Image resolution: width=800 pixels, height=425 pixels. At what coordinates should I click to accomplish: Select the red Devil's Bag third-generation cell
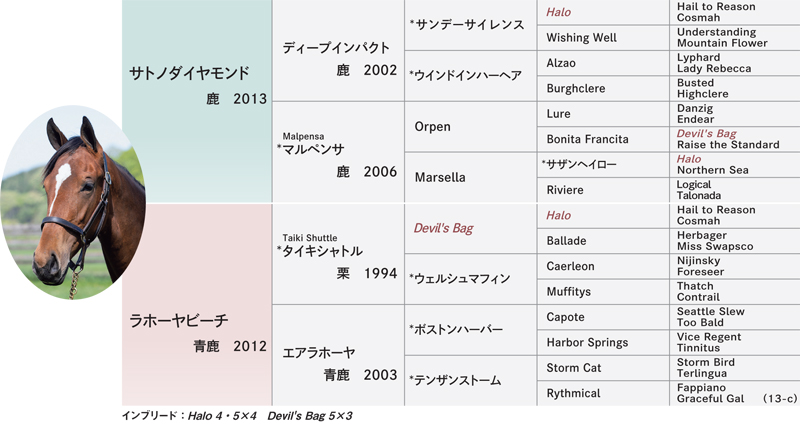pos(470,228)
